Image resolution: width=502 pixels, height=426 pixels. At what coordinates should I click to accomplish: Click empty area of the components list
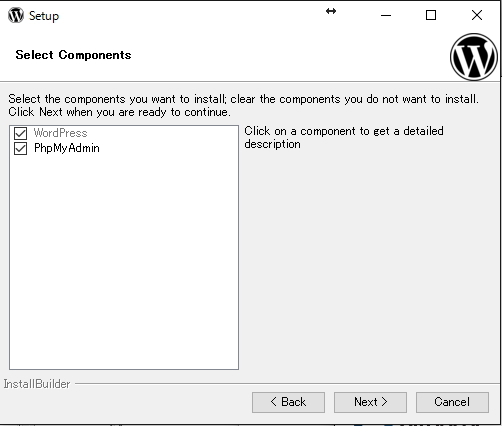[124, 260]
